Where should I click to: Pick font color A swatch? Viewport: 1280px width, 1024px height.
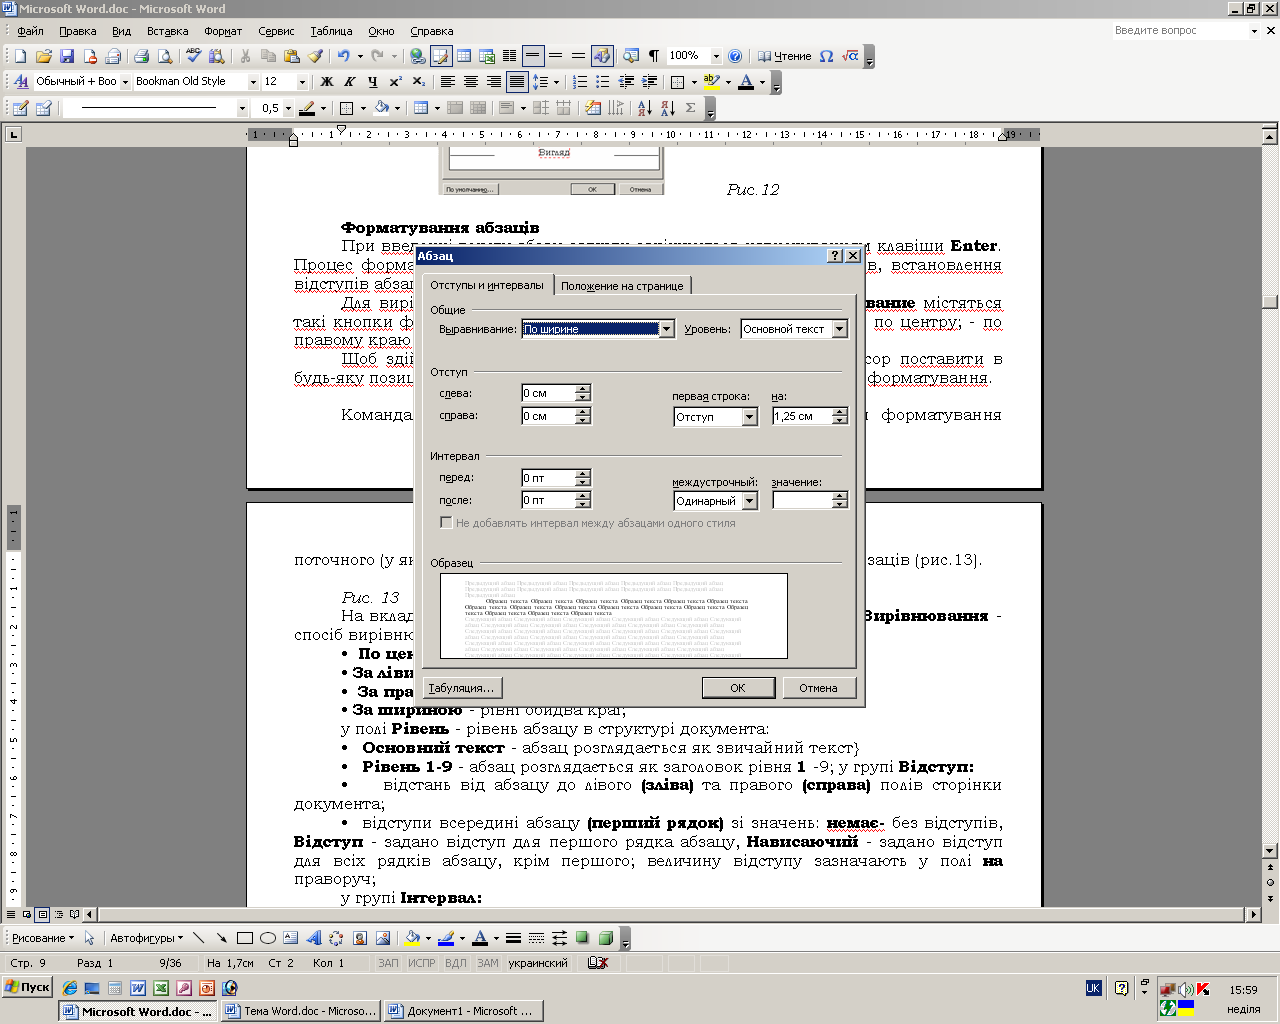click(745, 82)
